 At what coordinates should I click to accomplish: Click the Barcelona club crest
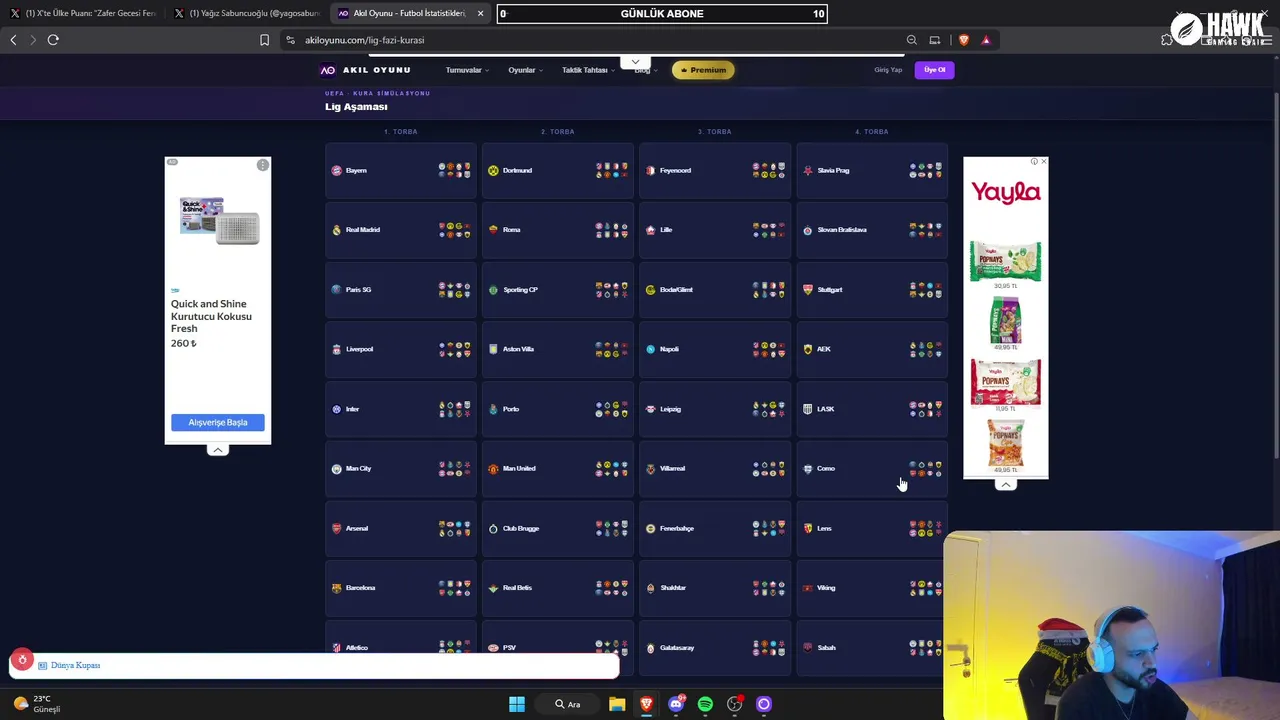[336, 588]
